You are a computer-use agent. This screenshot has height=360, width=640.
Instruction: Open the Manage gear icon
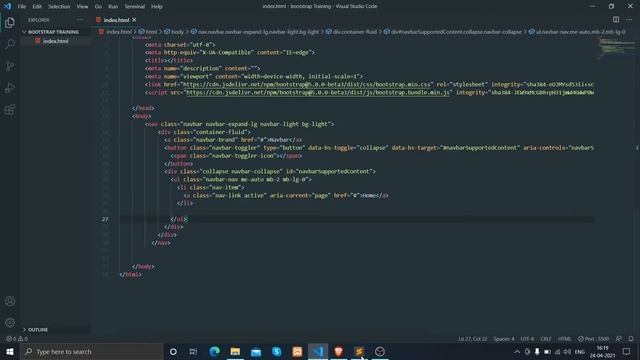(x=10, y=322)
